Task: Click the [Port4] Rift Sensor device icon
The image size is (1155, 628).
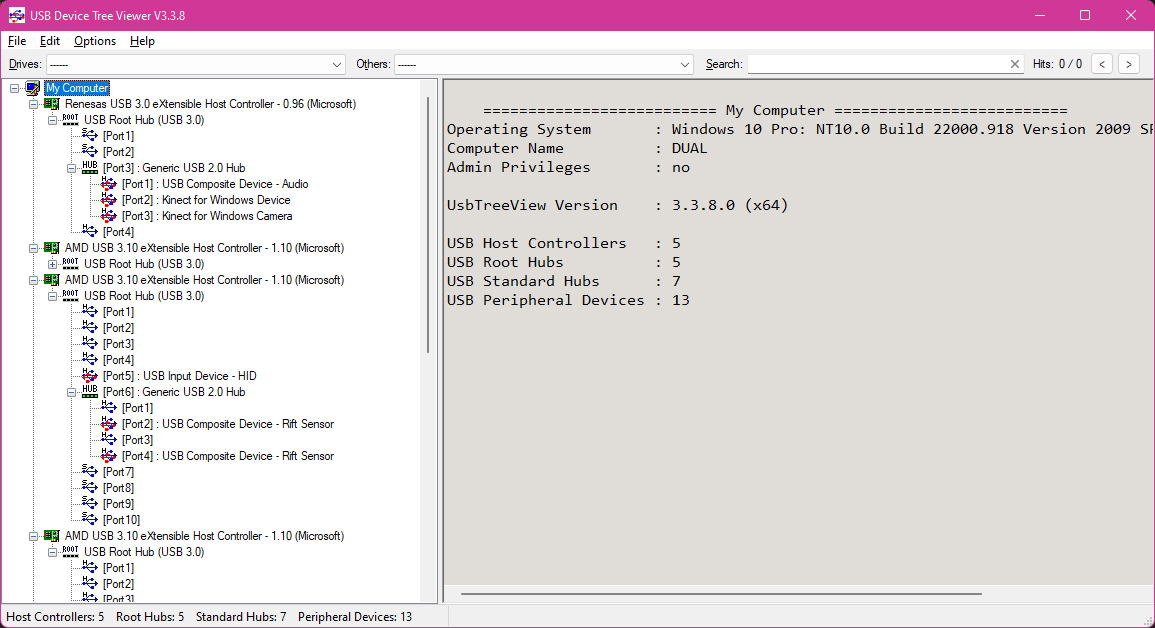Action: click(108, 456)
